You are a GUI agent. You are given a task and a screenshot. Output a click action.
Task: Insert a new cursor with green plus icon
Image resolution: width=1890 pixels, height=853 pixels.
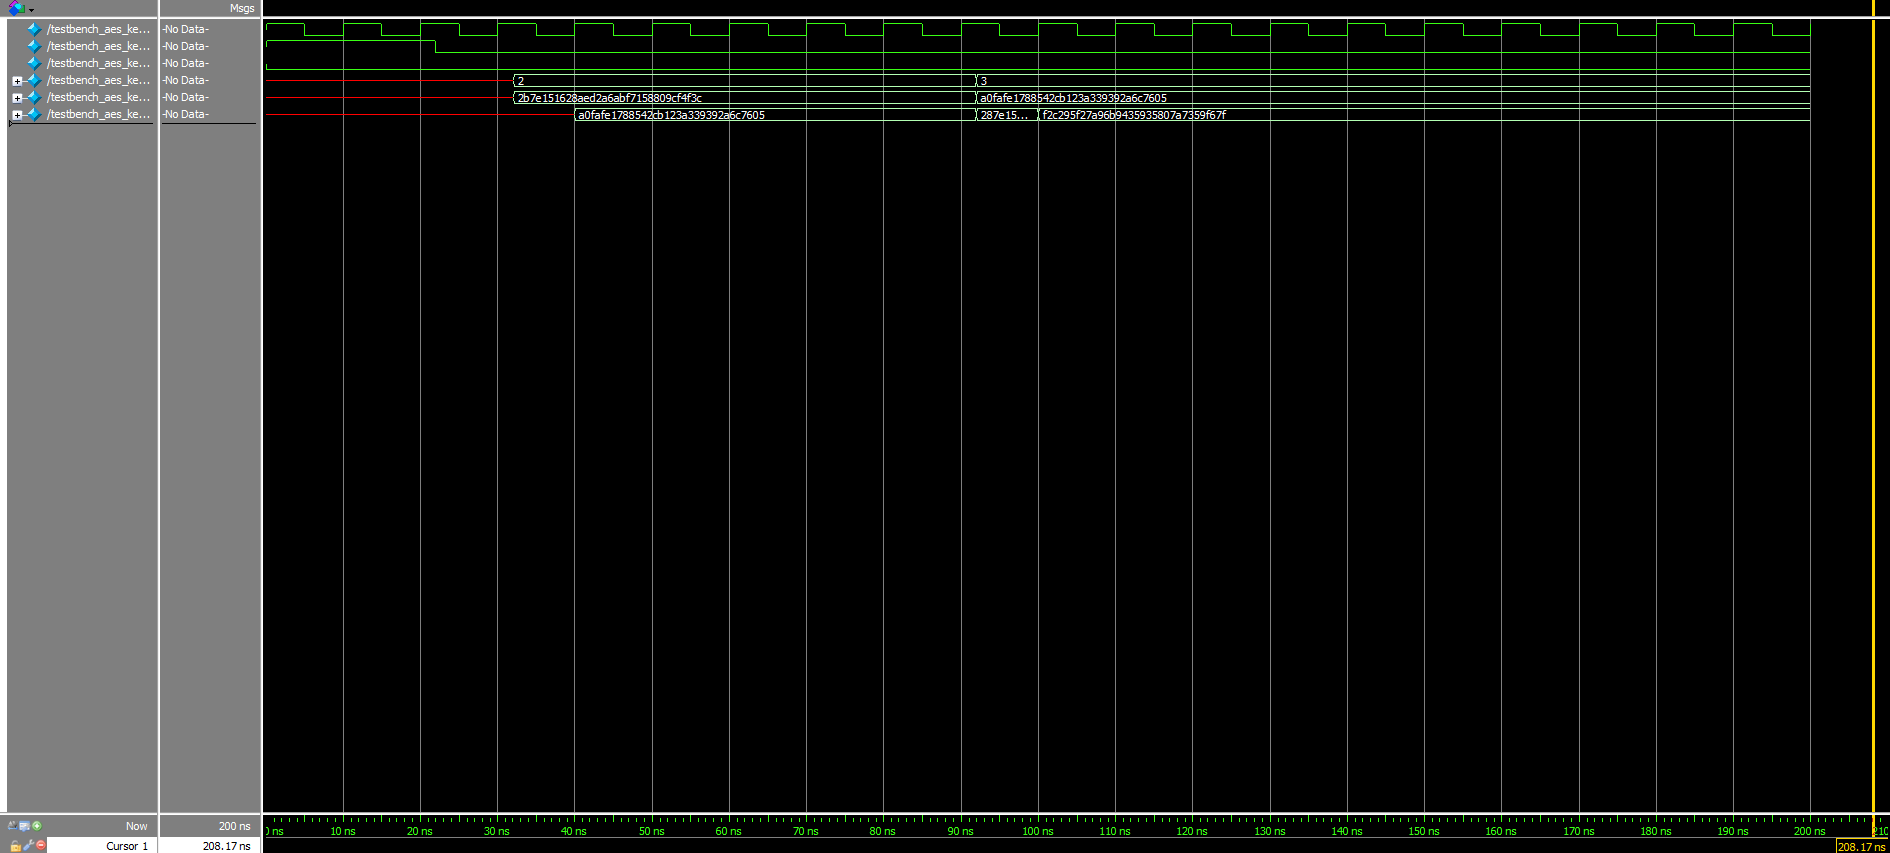pyautogui.click(x=37, y=826)
